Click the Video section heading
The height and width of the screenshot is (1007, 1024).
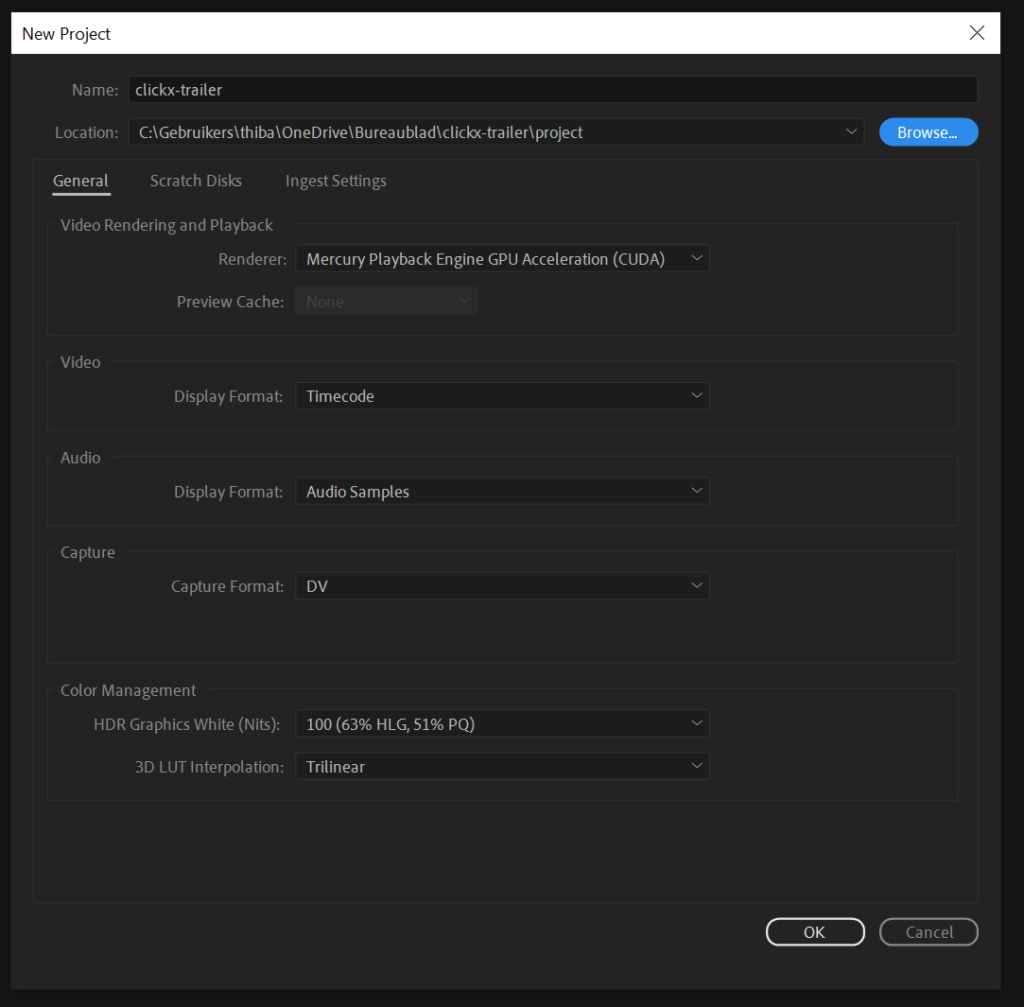pos(80,362)
